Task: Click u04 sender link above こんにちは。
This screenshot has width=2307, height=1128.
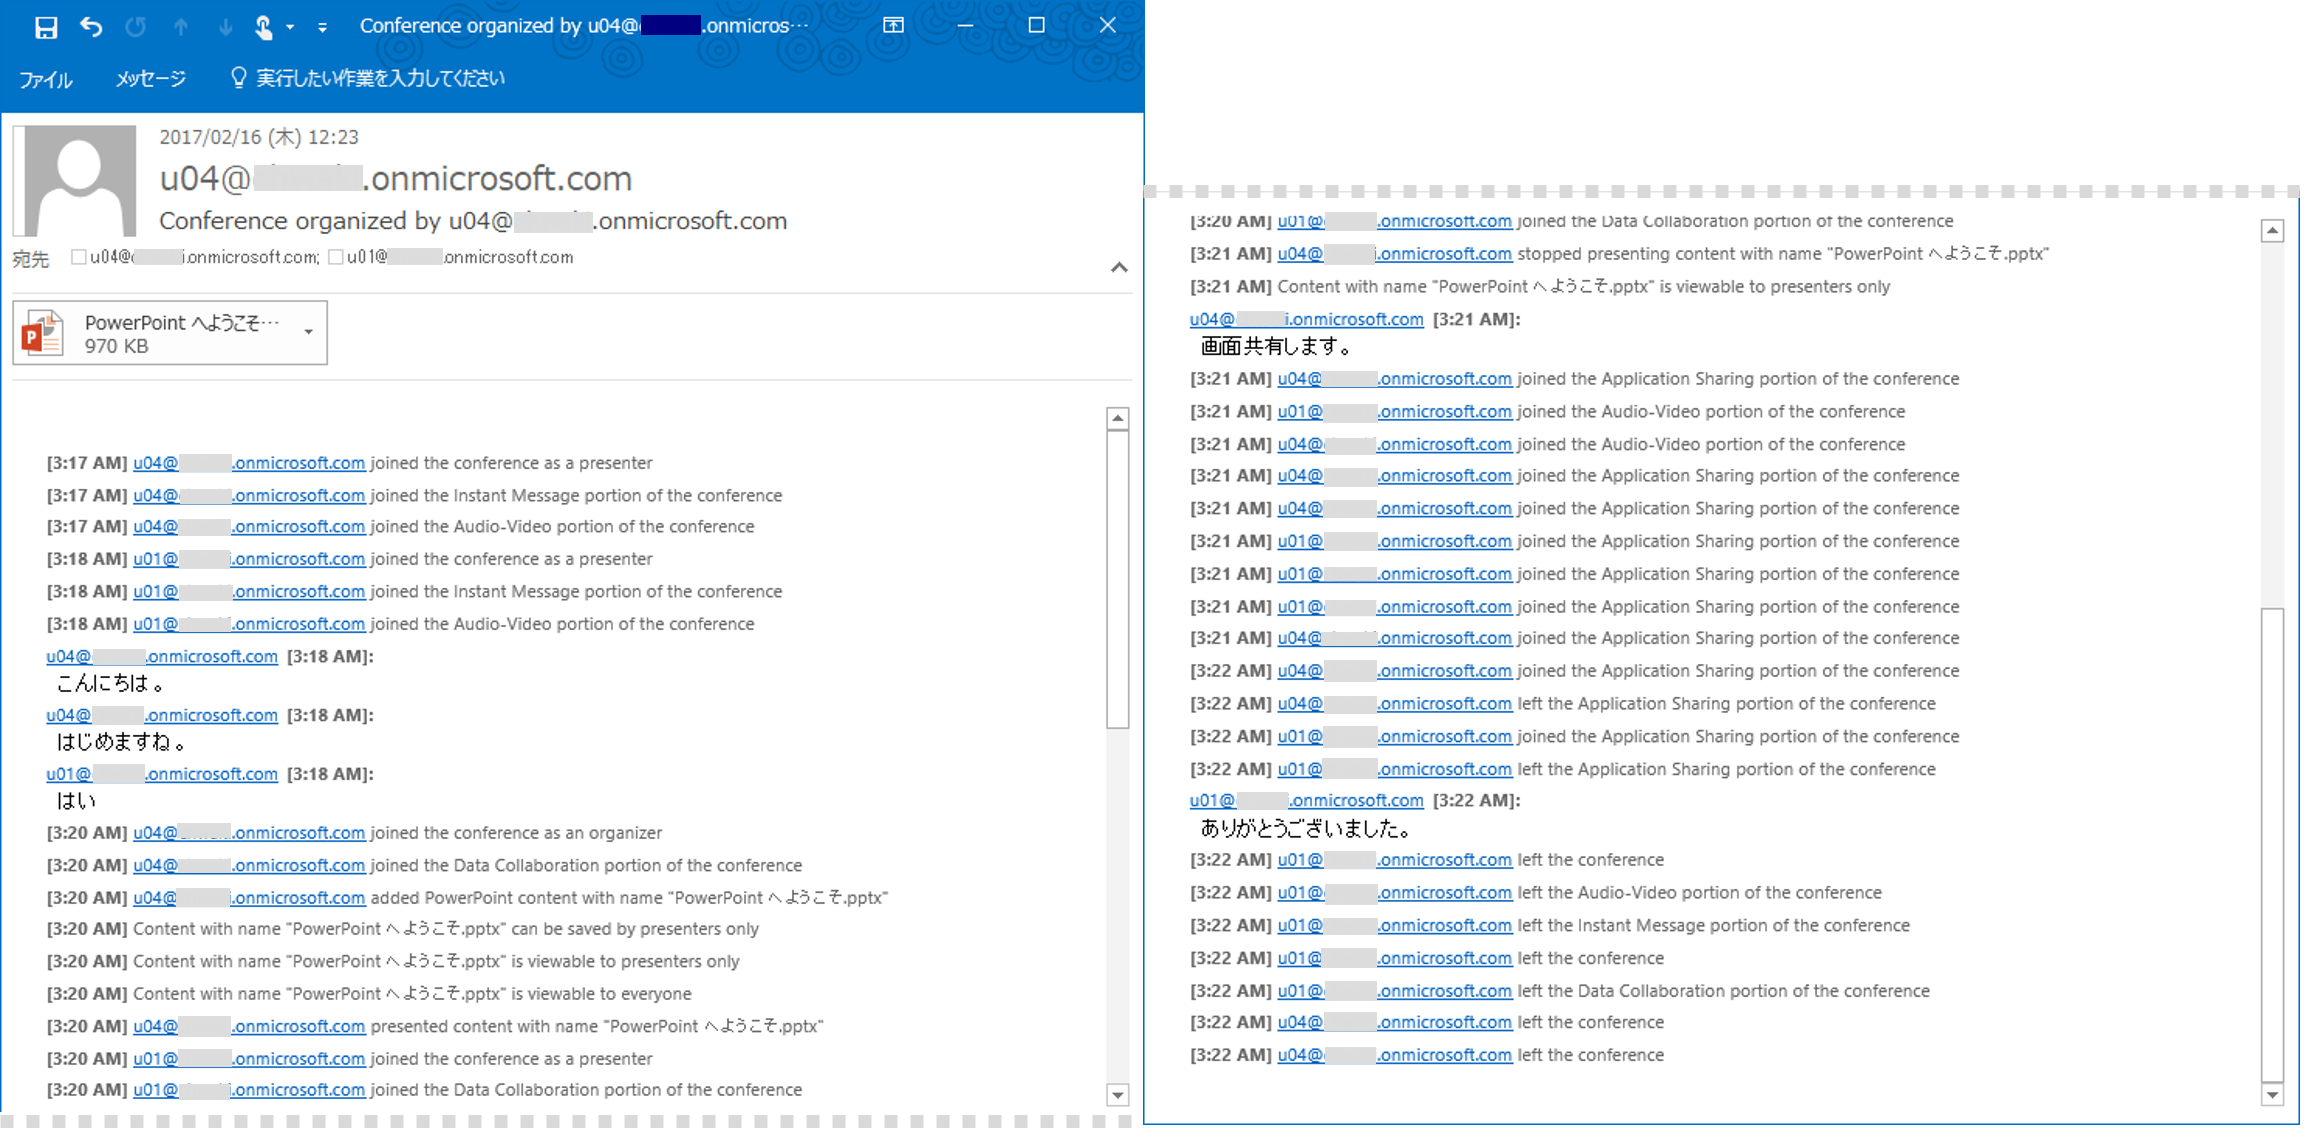Action: coord(162,656)
